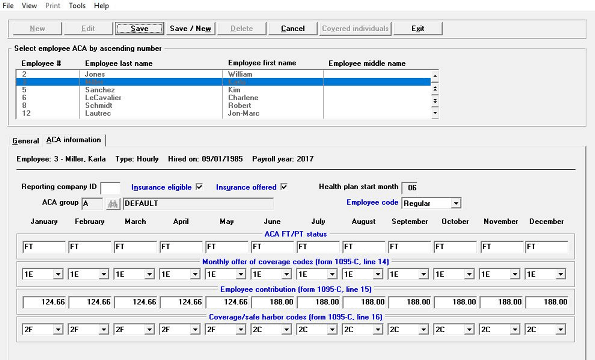Click July ACA FT/PT status field
Viewport: 595px width, 360px height.
(318, 247)
